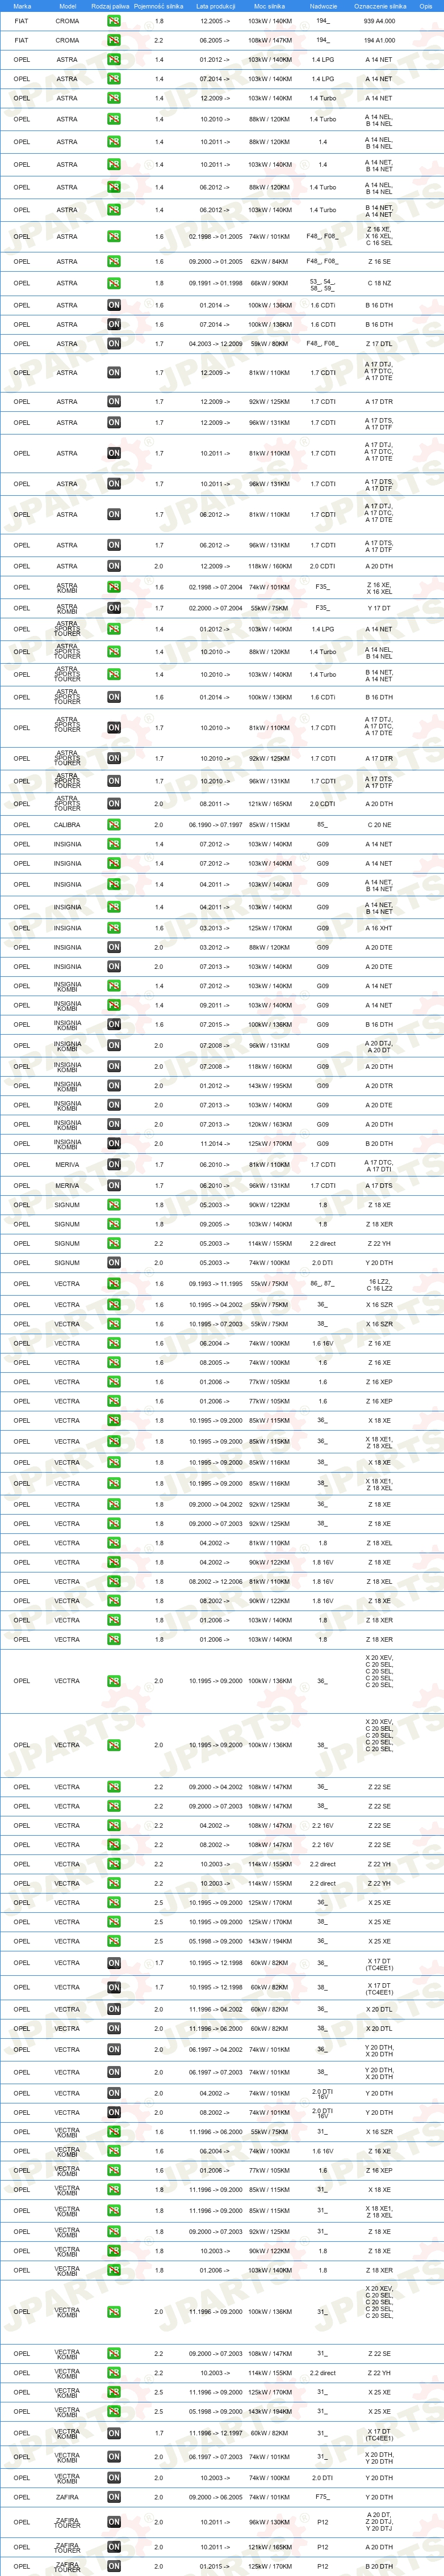Click diesel icon in Signum Y 20 DTH row
Viewport: 444px width, 2576px height.
[114, 1263]
